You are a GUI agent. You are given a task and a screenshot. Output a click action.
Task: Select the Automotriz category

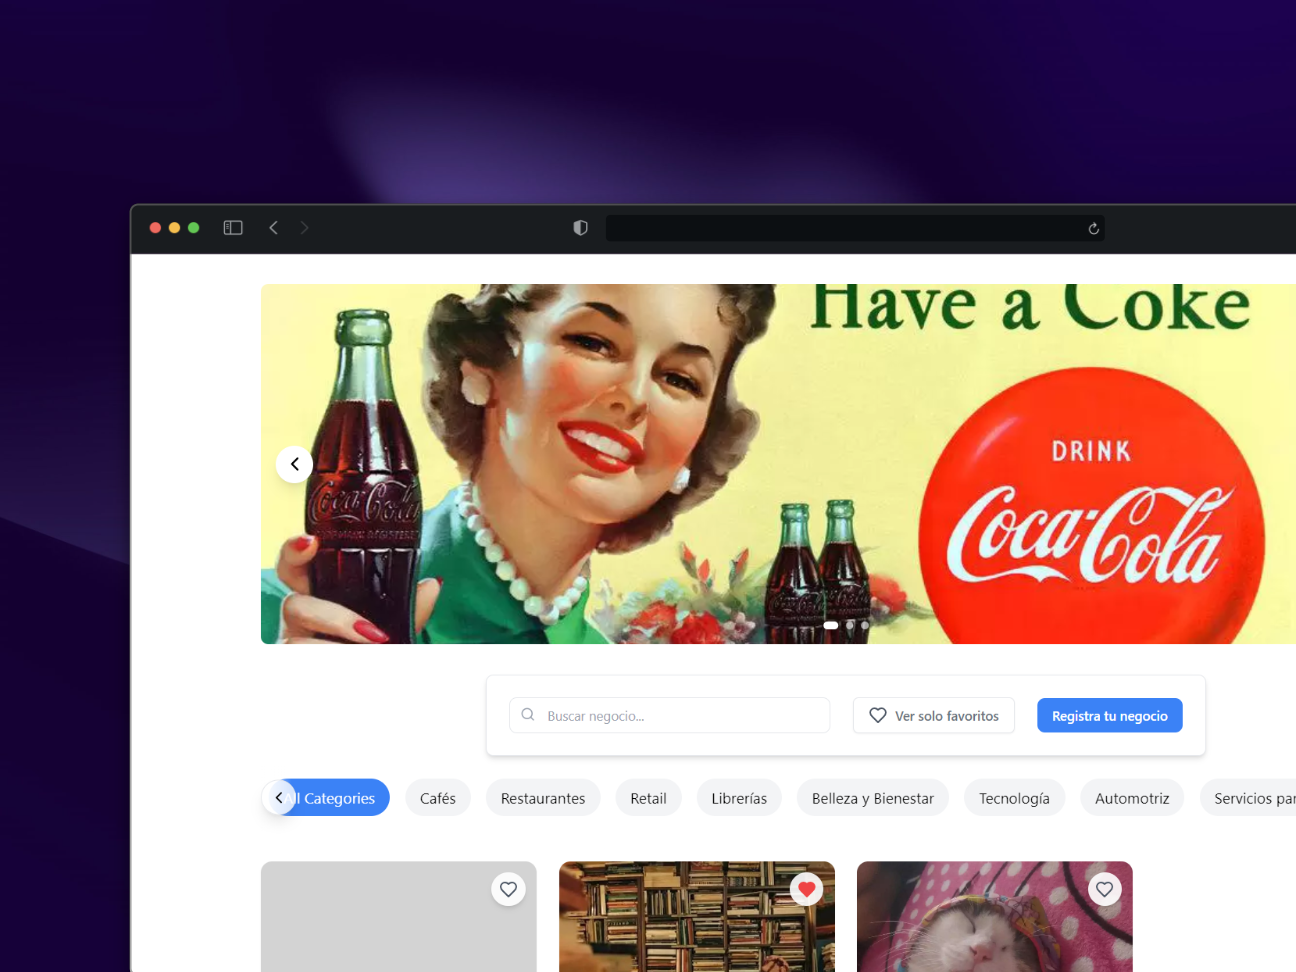pyautogui.click(x=1132, y=797)
